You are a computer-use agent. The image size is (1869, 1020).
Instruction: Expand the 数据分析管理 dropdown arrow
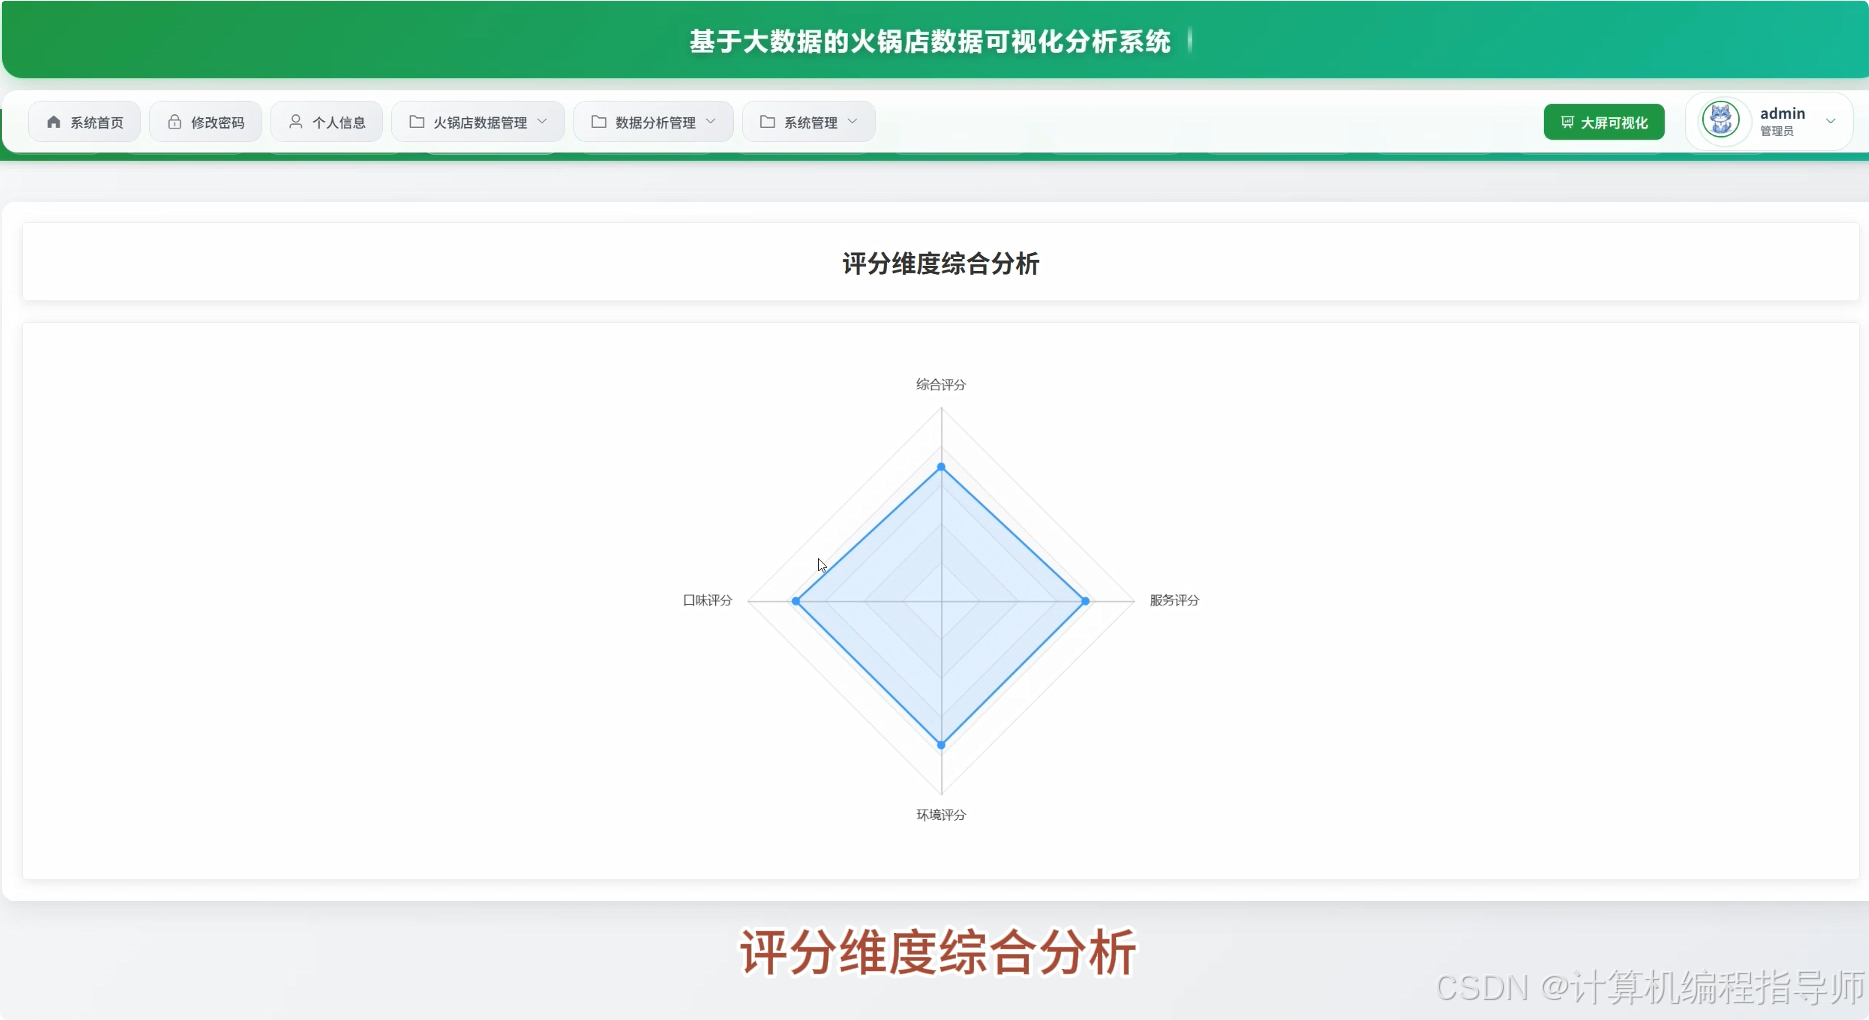[711, 121]
